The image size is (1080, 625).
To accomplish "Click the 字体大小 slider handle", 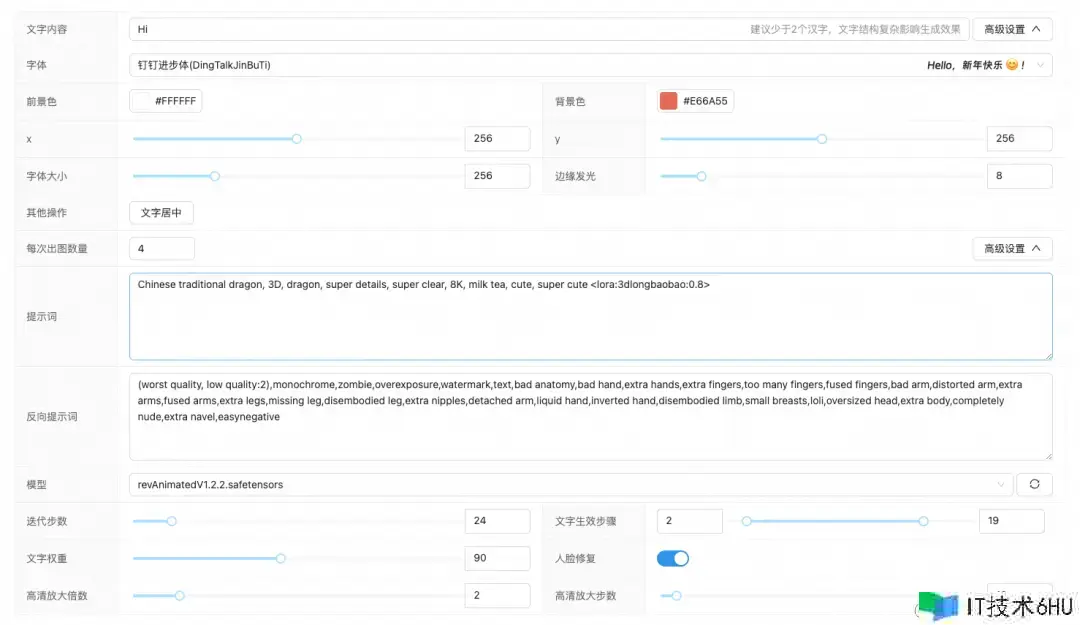I will (x=214, y=176).
